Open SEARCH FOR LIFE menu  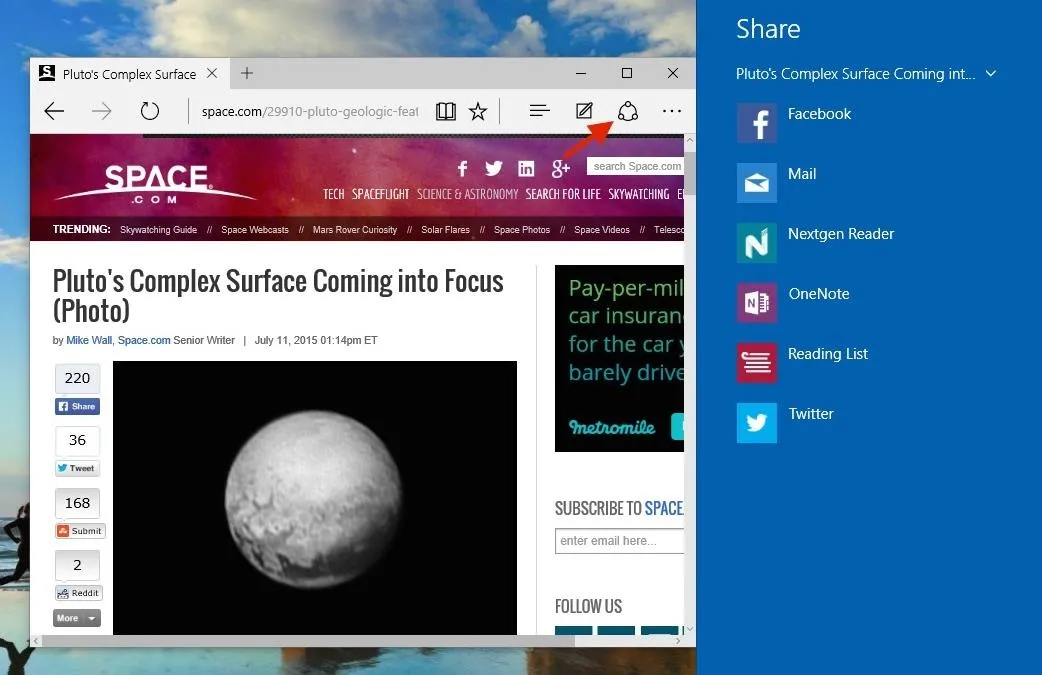pyautogui.click(x=563, y=194)
